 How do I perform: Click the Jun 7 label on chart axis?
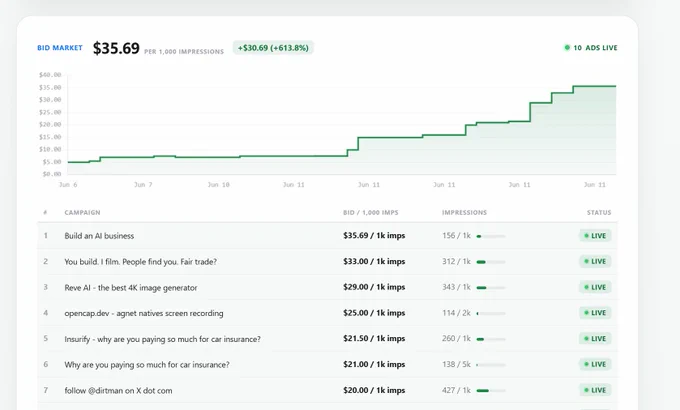143,185
